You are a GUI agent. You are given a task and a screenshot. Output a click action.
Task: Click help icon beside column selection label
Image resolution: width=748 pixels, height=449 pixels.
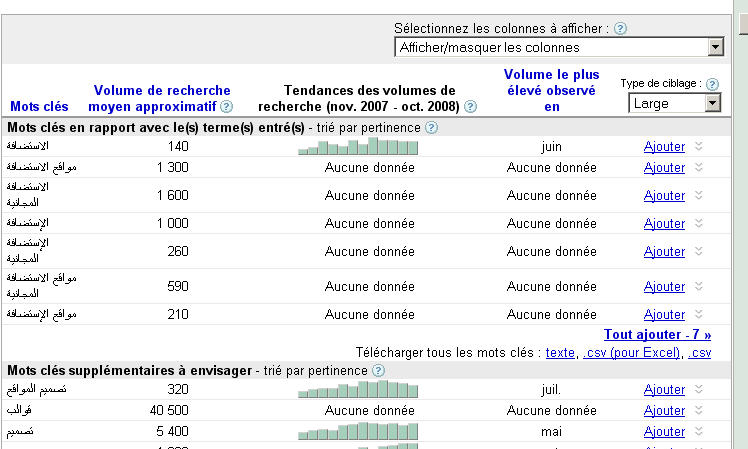pyautogui.click(x=620, y=29)
